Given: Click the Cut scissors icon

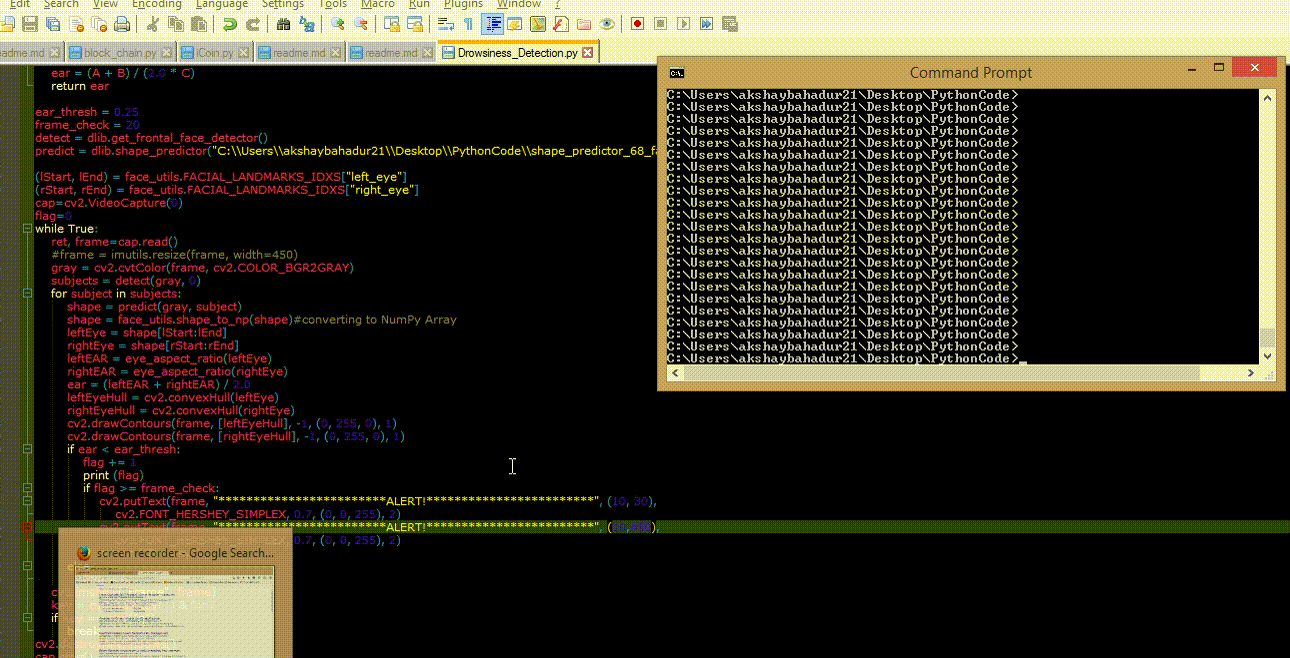Looking at the screenshot, I should pos(152,24).
